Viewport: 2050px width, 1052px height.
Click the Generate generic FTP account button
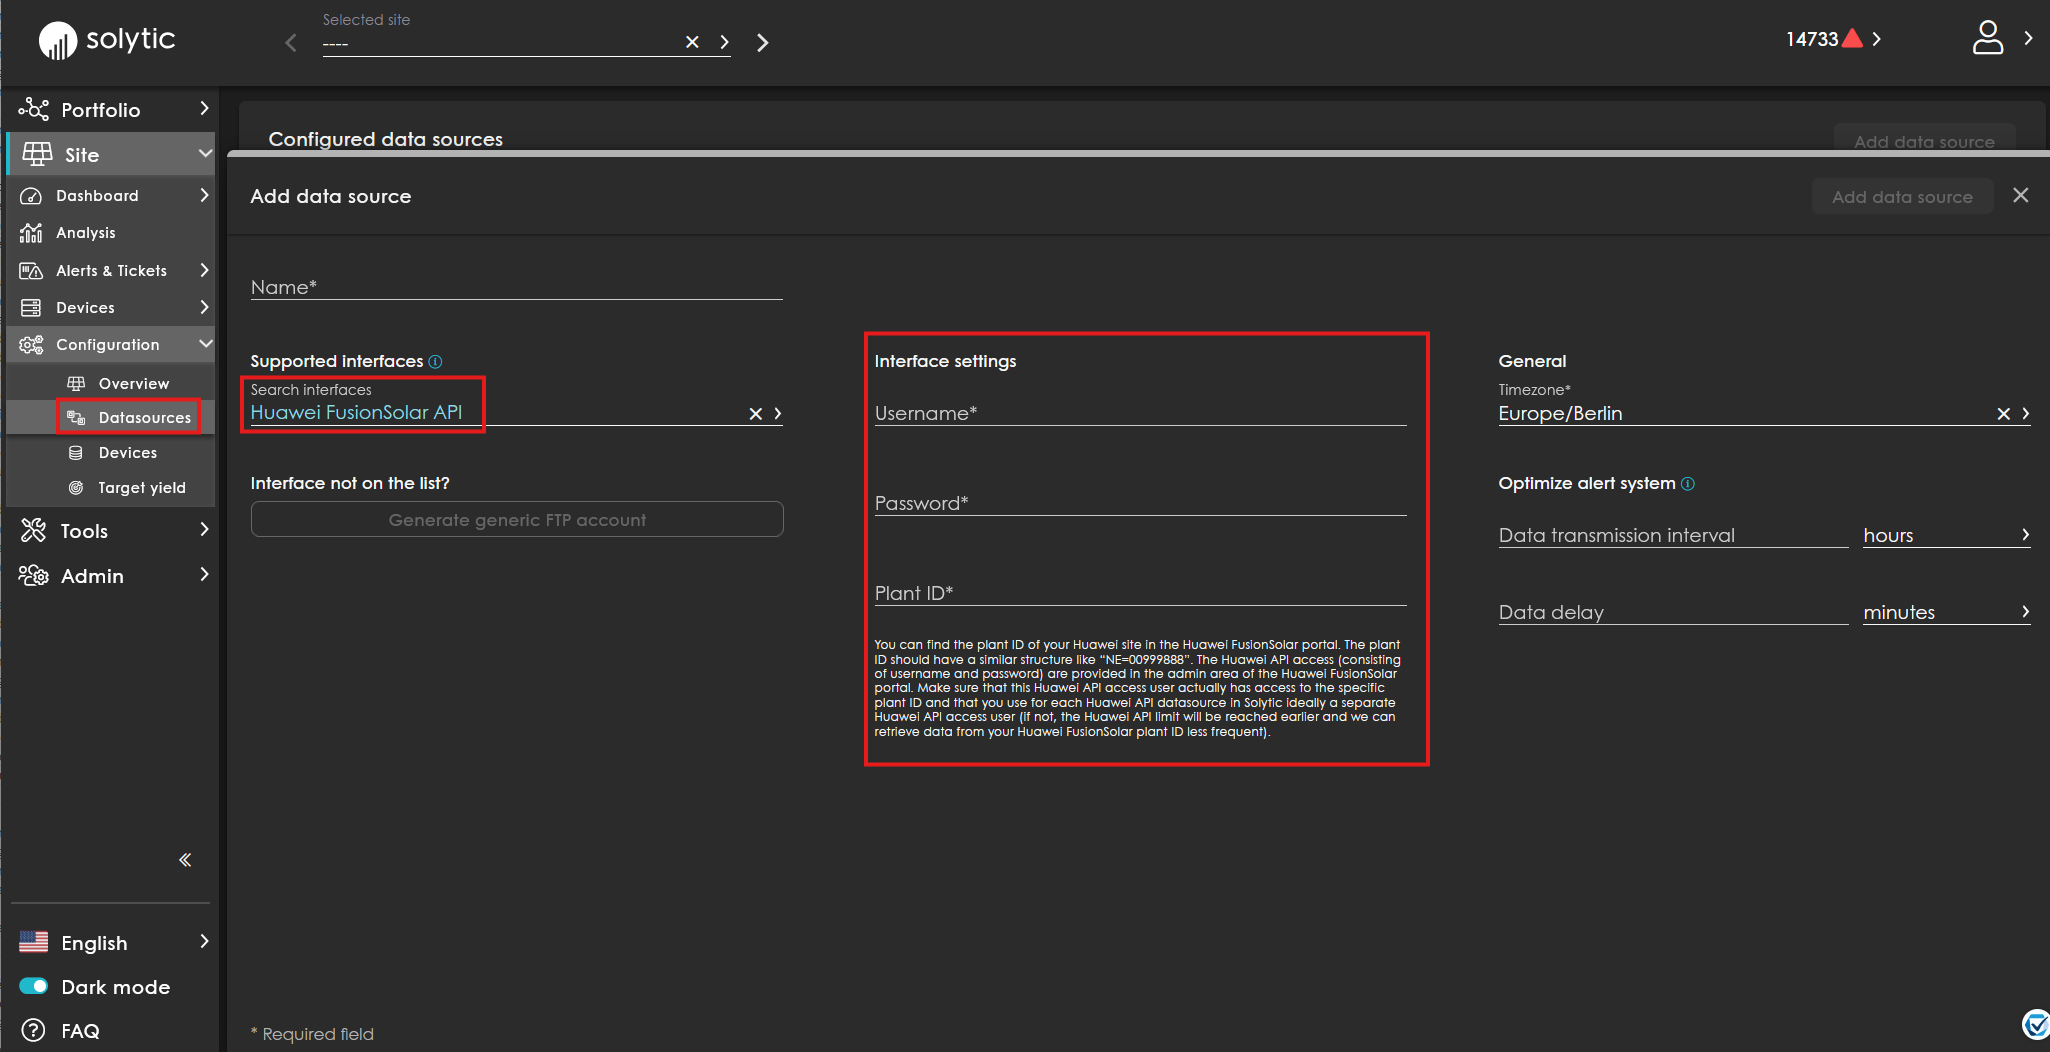click(x=516, y=519)
